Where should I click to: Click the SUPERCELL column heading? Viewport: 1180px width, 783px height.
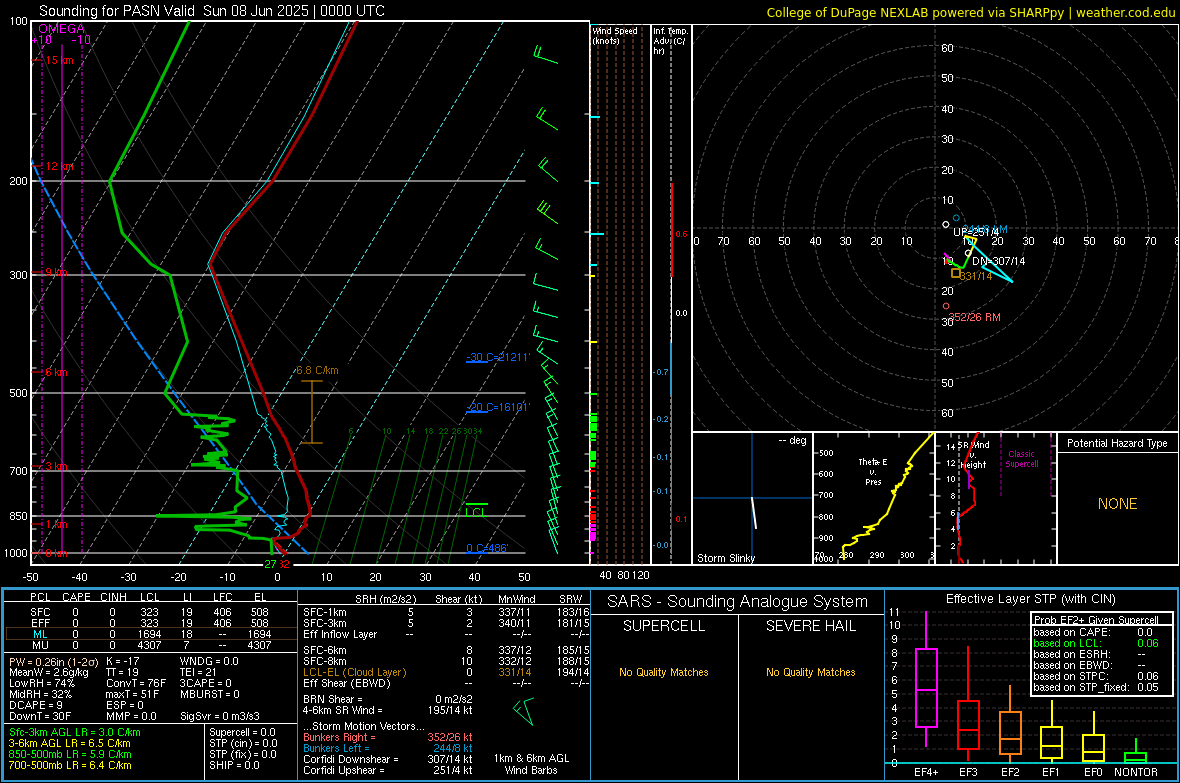(x=664, y=626)
